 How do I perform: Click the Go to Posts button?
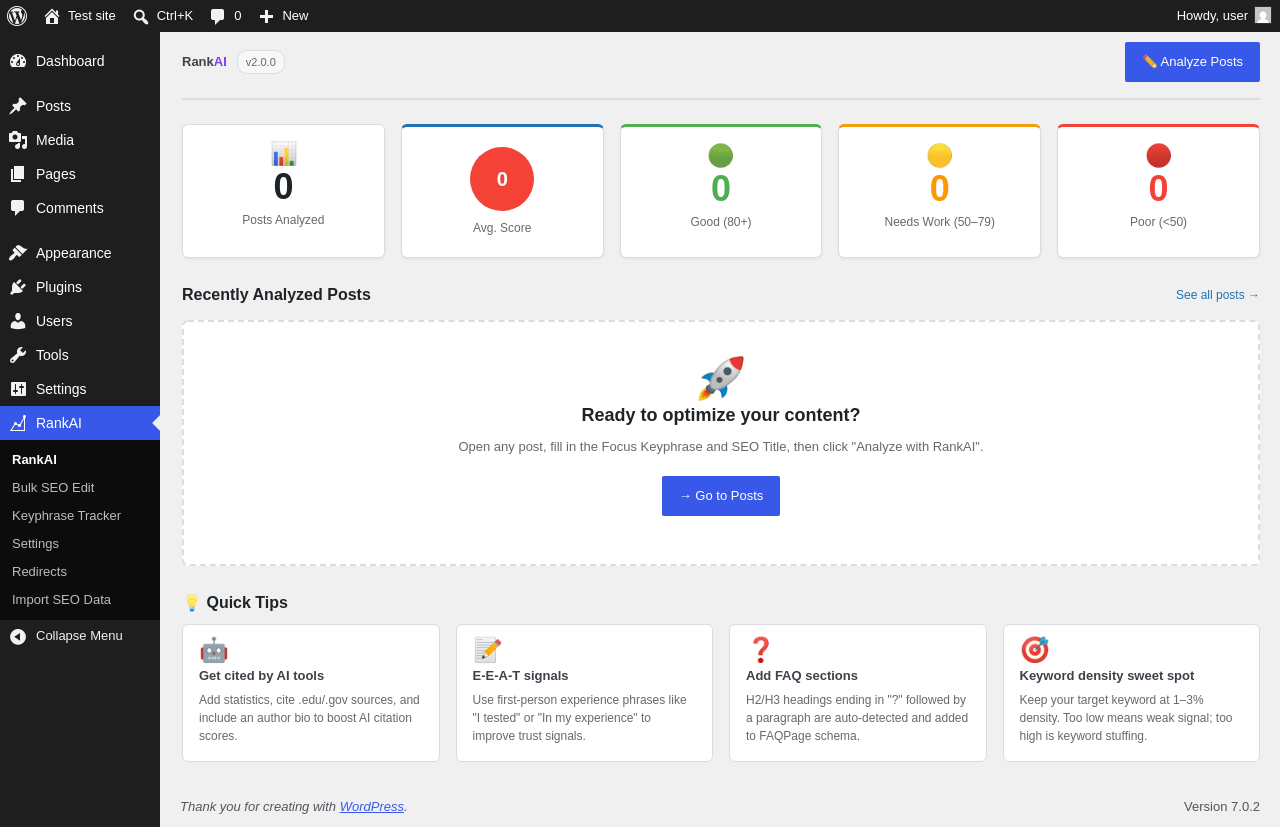[x=721, y=496]
